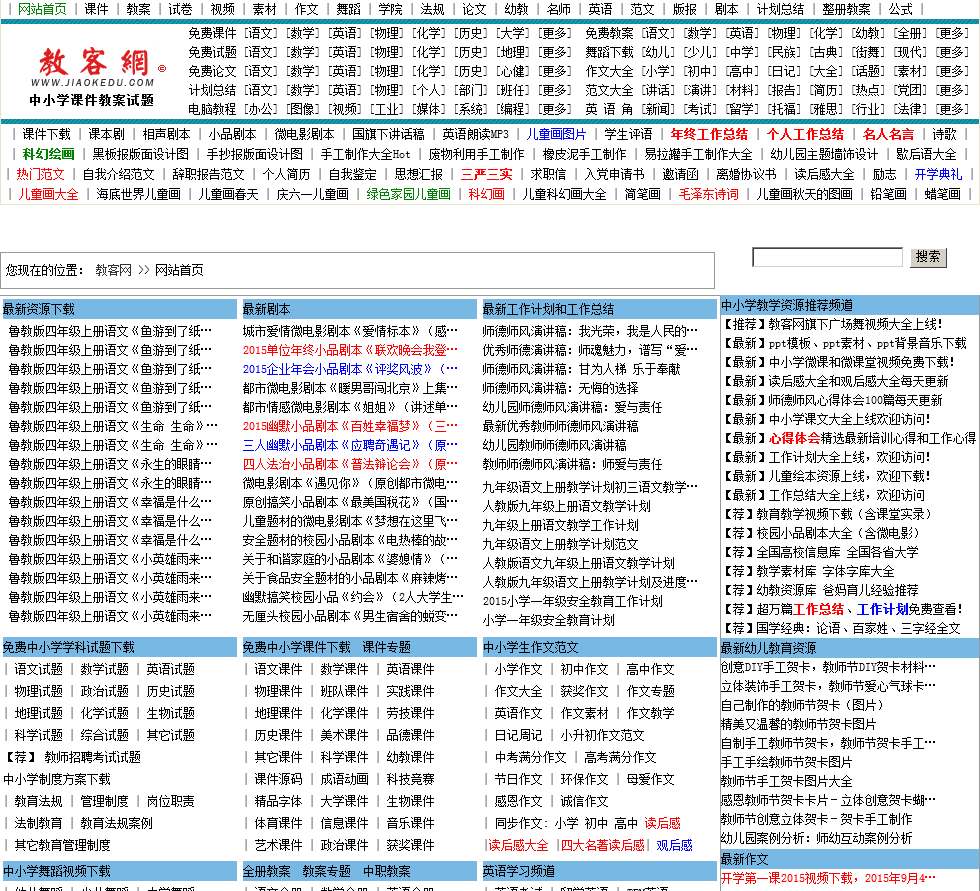Open 绿色家园儿童画 green link
The width and height of the screenshot is (980, 891).
(x=408, y=194)
